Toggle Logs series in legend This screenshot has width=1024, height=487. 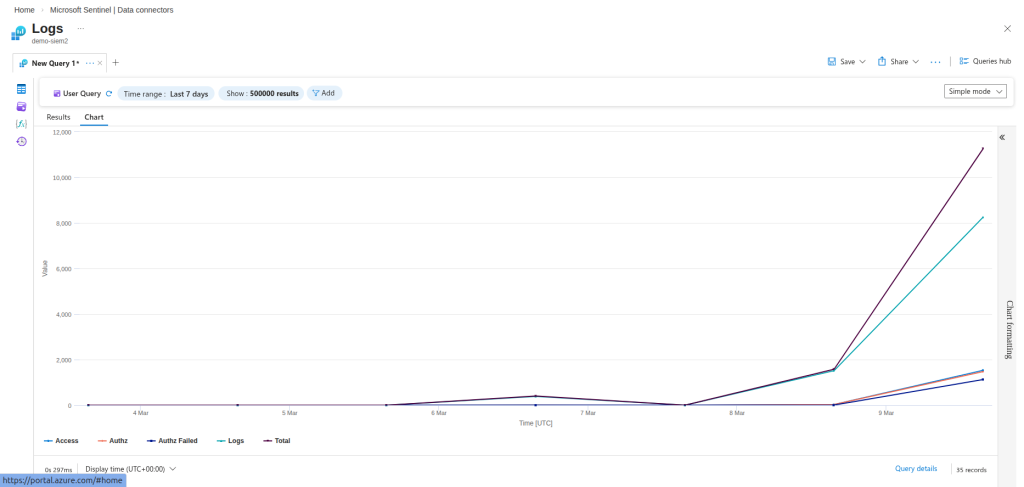click(230, 441)
